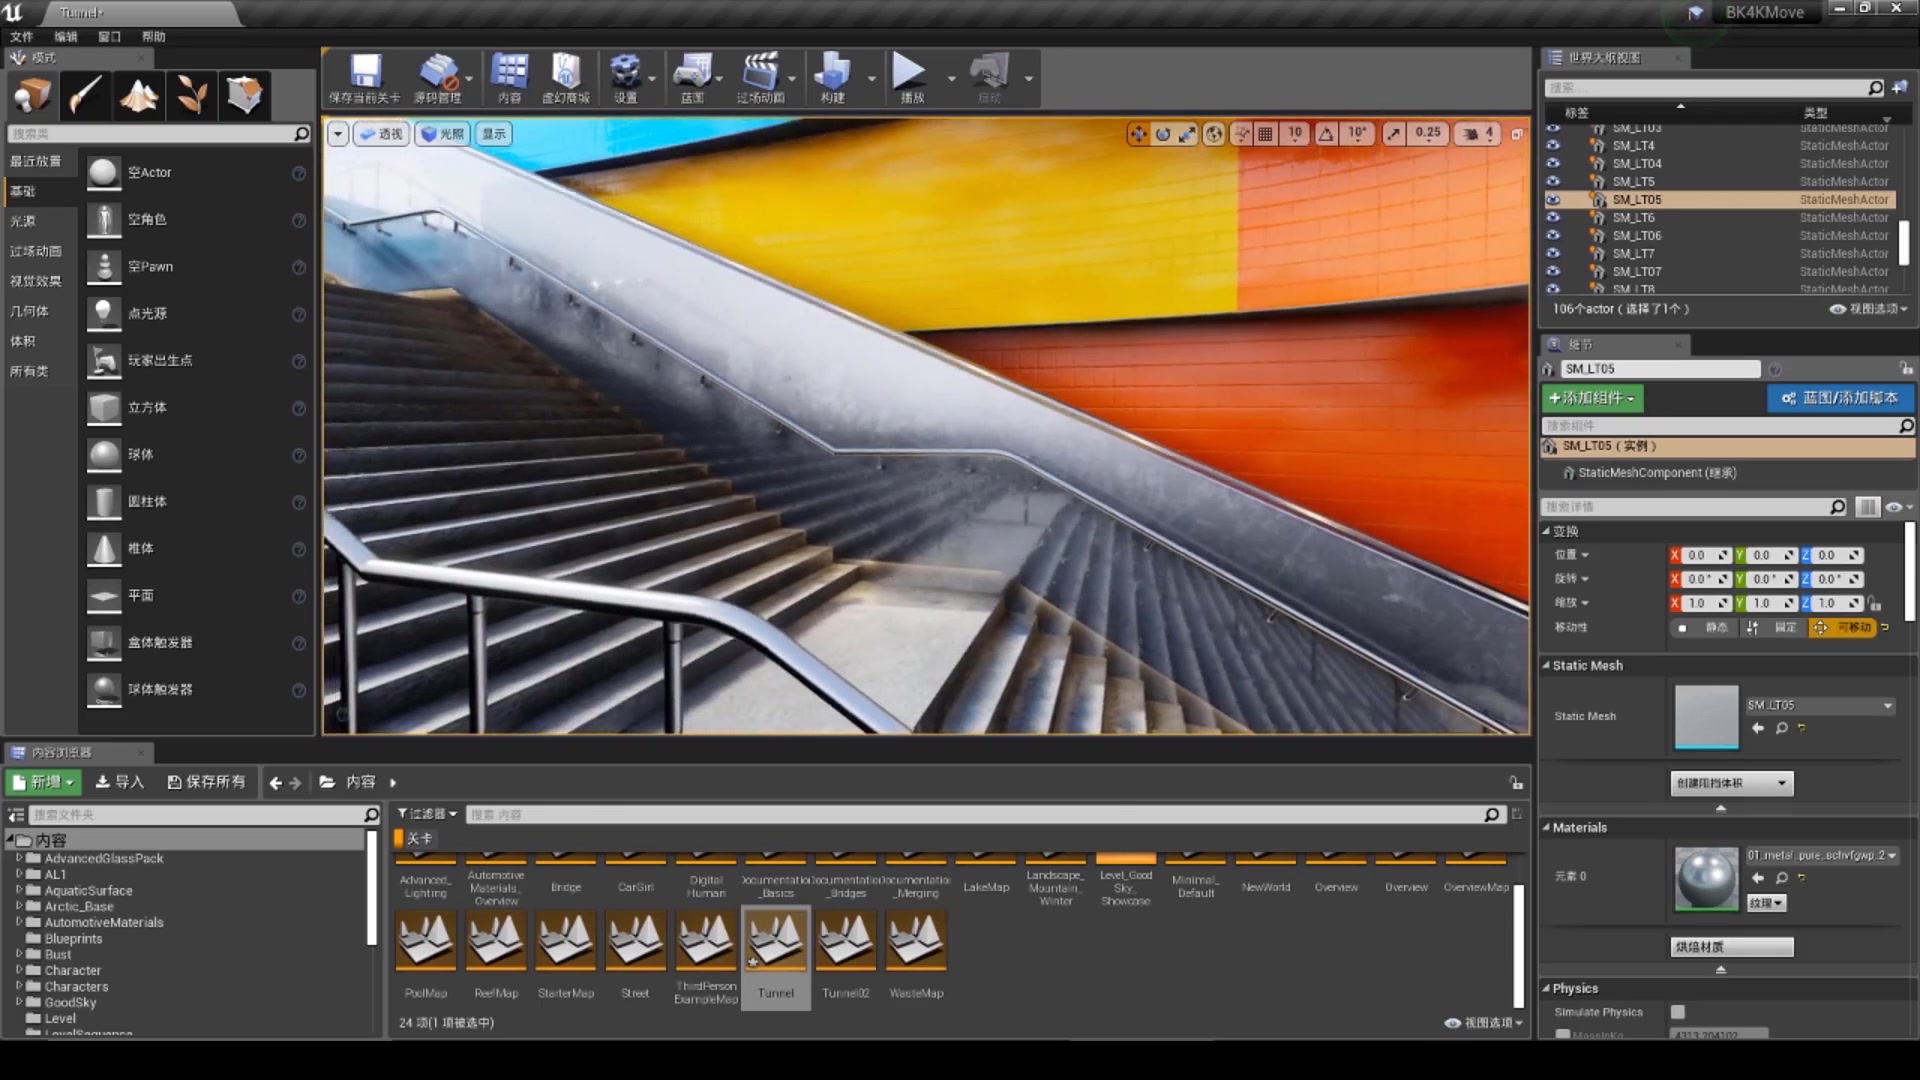This screenshot has width=1920, height=1080.
Task: Hide the SM_LT6 actor eye icon
Action: tap(1553, 218)
